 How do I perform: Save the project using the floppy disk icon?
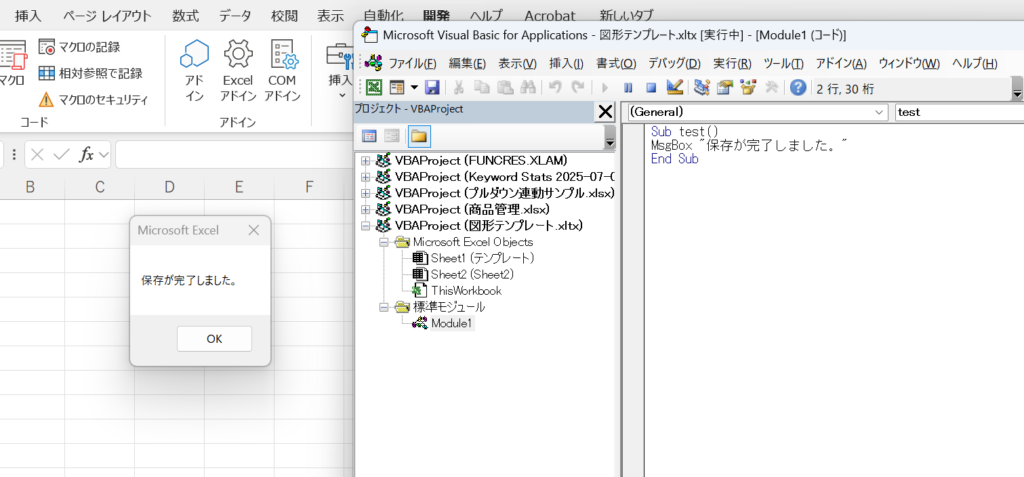point(432,88)
